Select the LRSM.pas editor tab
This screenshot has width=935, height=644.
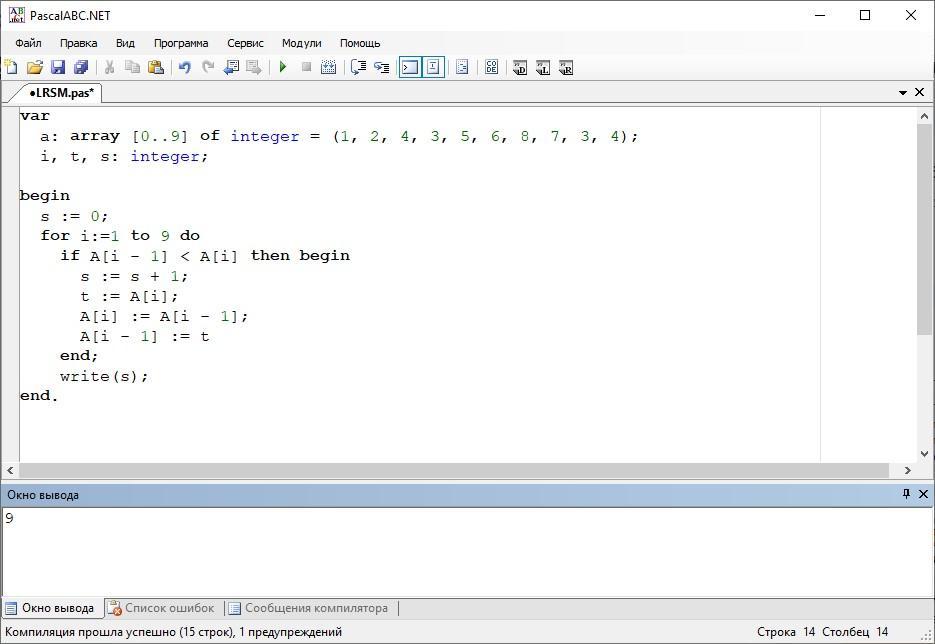[61, 93]
